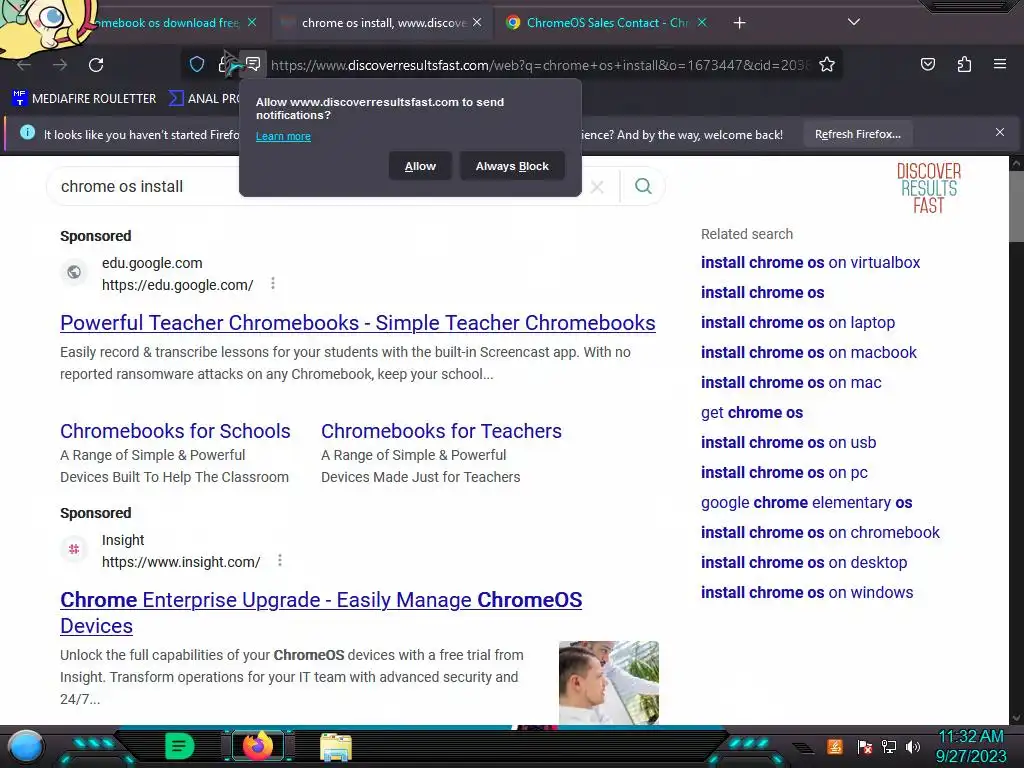Click the address bar URL text
Screen dimensions: 1024x768
click(541, 65)
